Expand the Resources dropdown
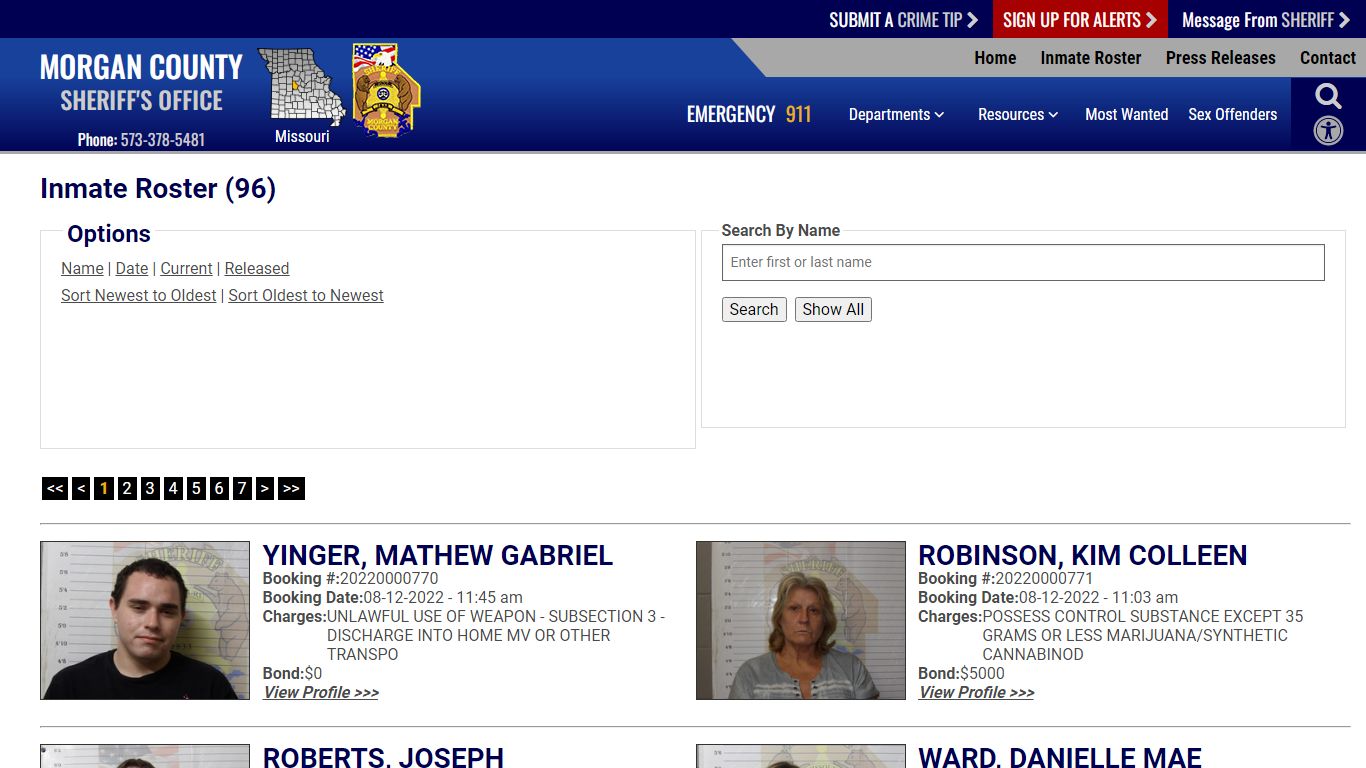Viewport: 1366px width, 768px height. click(1018, 115)
